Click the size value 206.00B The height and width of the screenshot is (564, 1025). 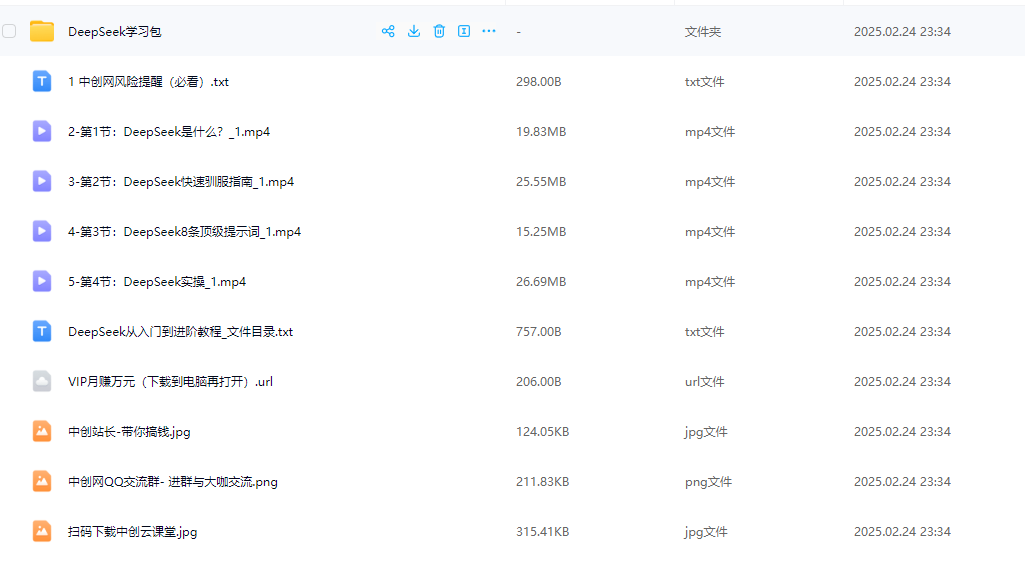539,382
